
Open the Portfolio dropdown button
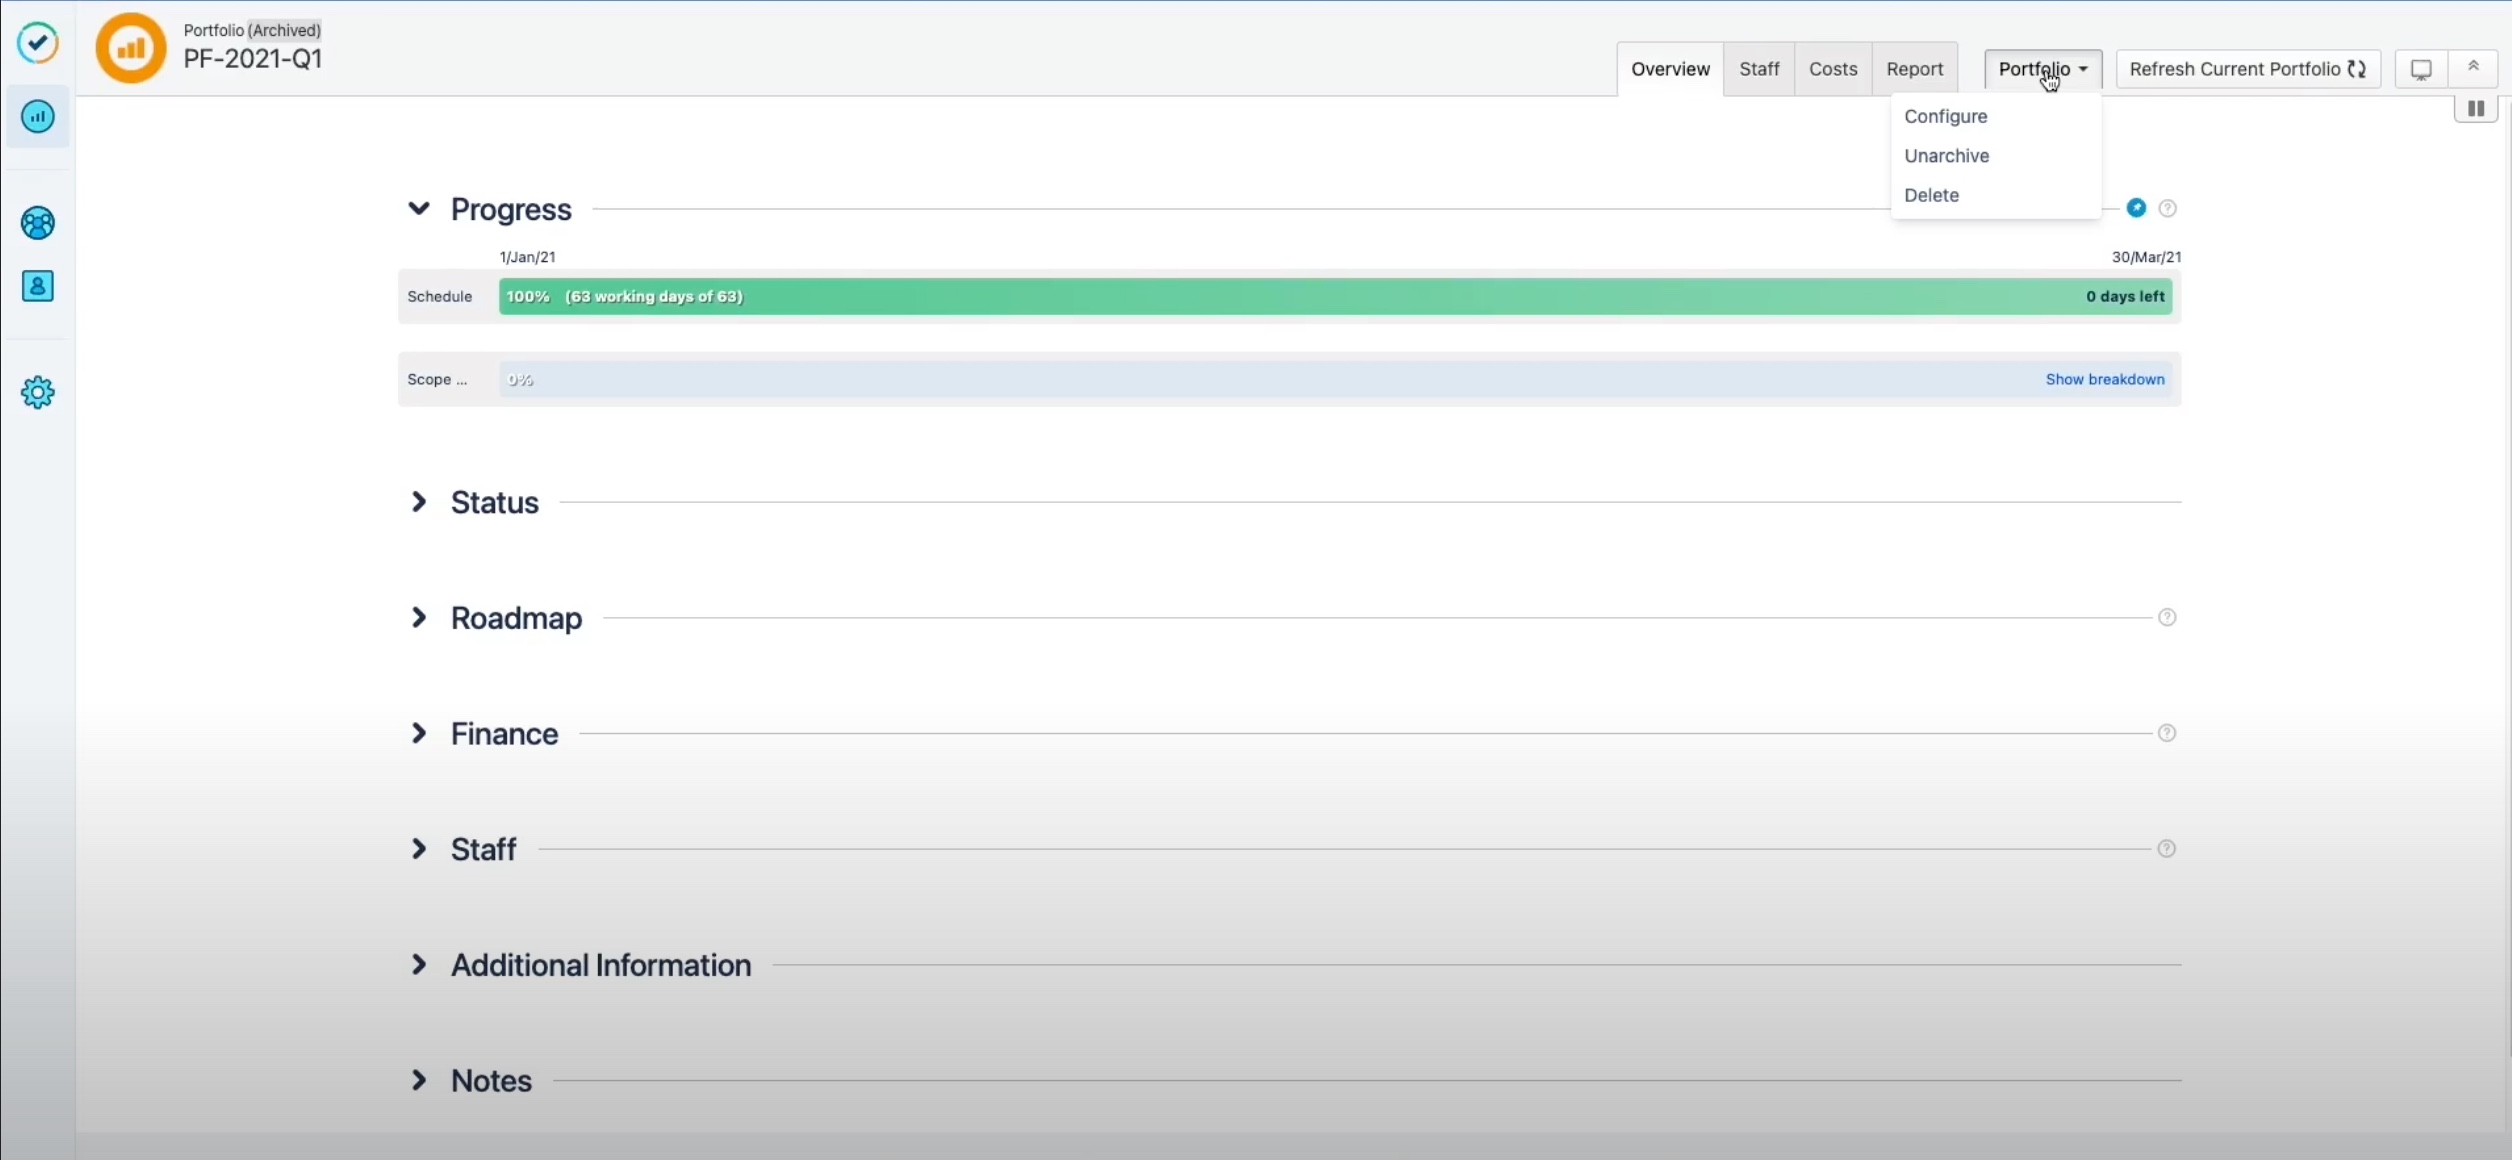[2043, 69]
